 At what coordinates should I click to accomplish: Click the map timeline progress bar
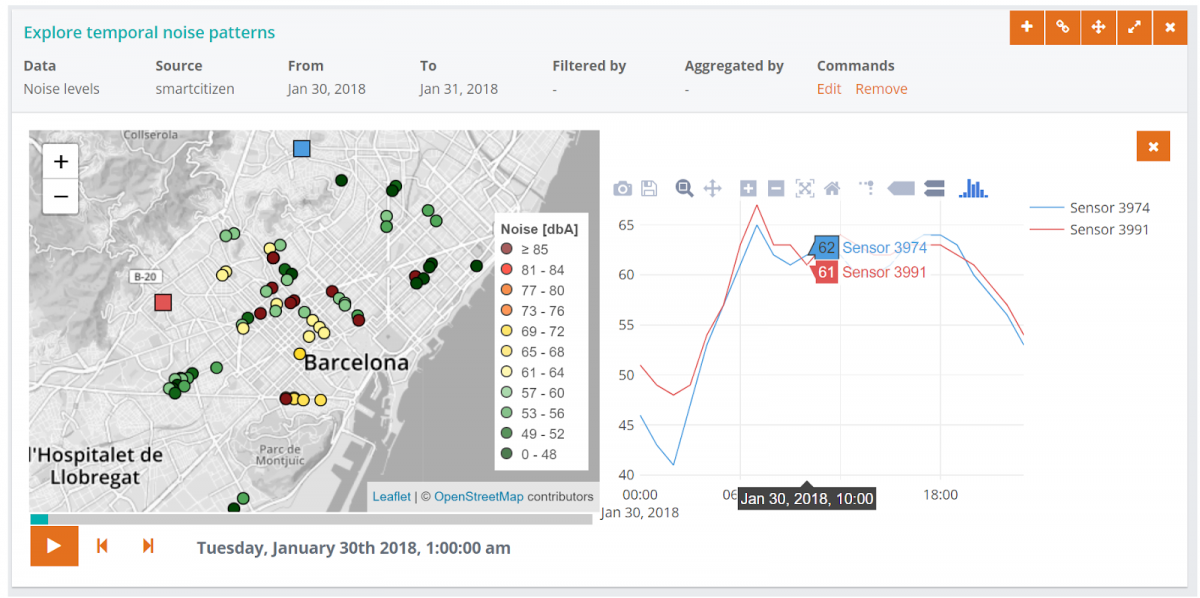click(x=311, y=519)
